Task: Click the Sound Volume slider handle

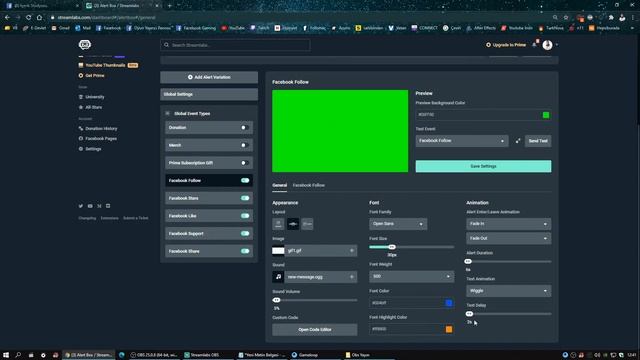Action: pyautogui.click(x=276, y=300)
